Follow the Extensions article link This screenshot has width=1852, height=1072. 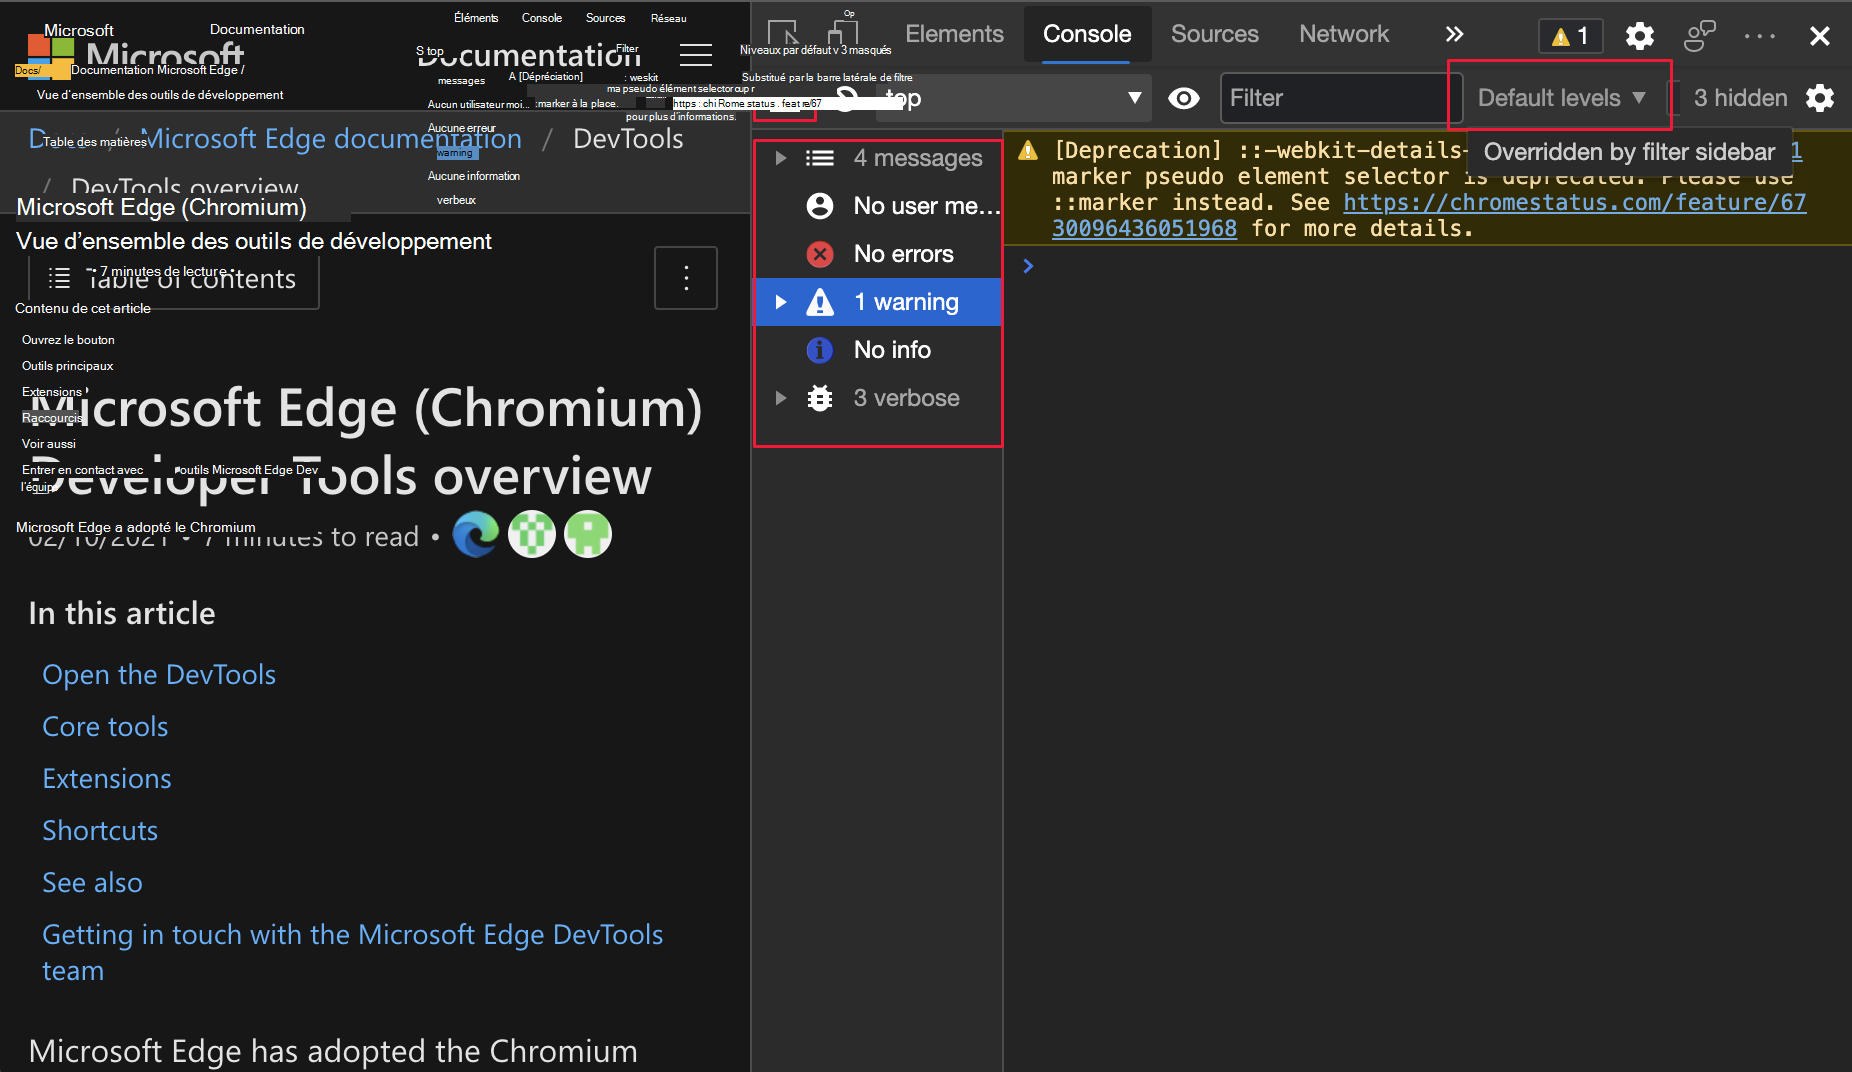tap(107, 779)
